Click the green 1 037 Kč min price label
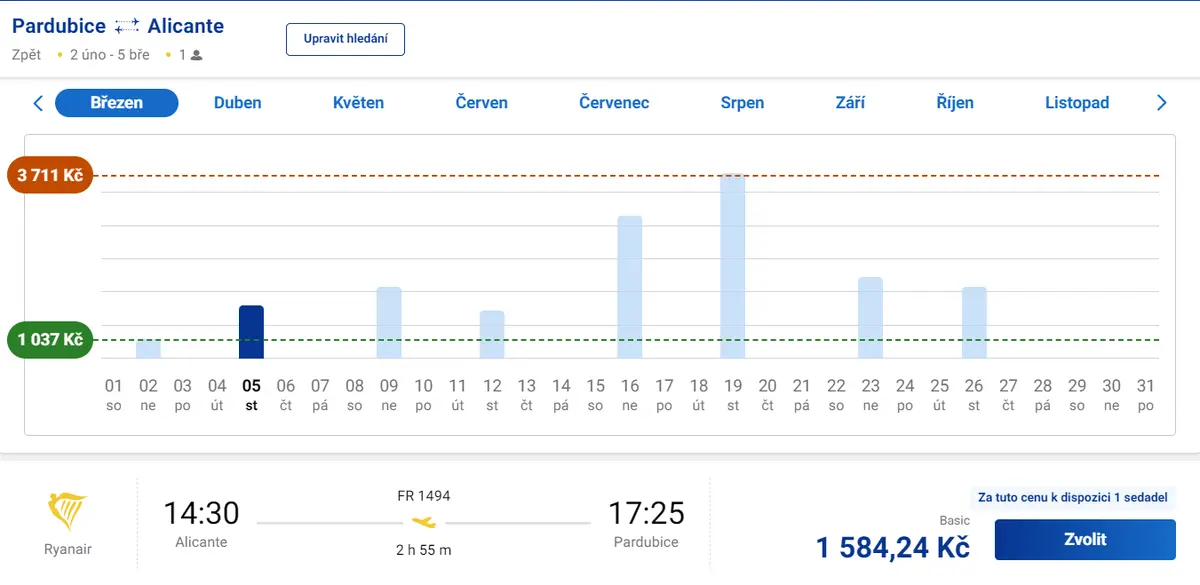Viewport: 1200px width, 585px height. click(x=50, y=340)
